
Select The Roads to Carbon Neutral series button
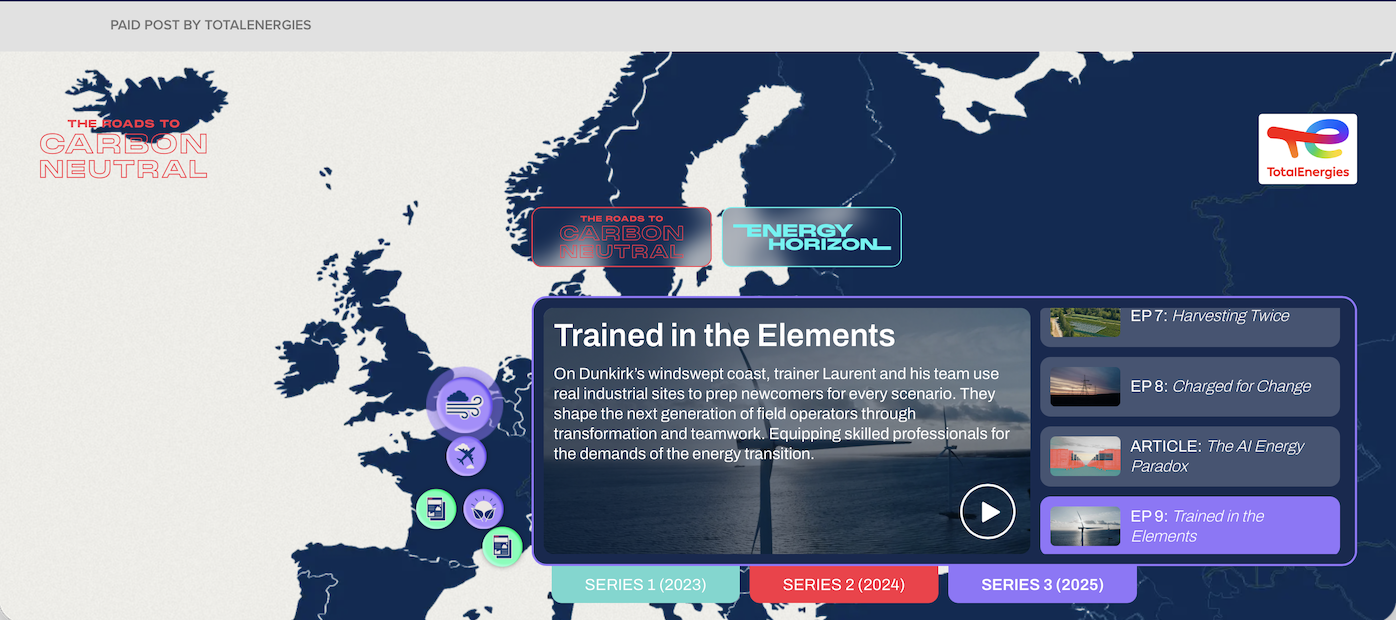click(621, 237)
